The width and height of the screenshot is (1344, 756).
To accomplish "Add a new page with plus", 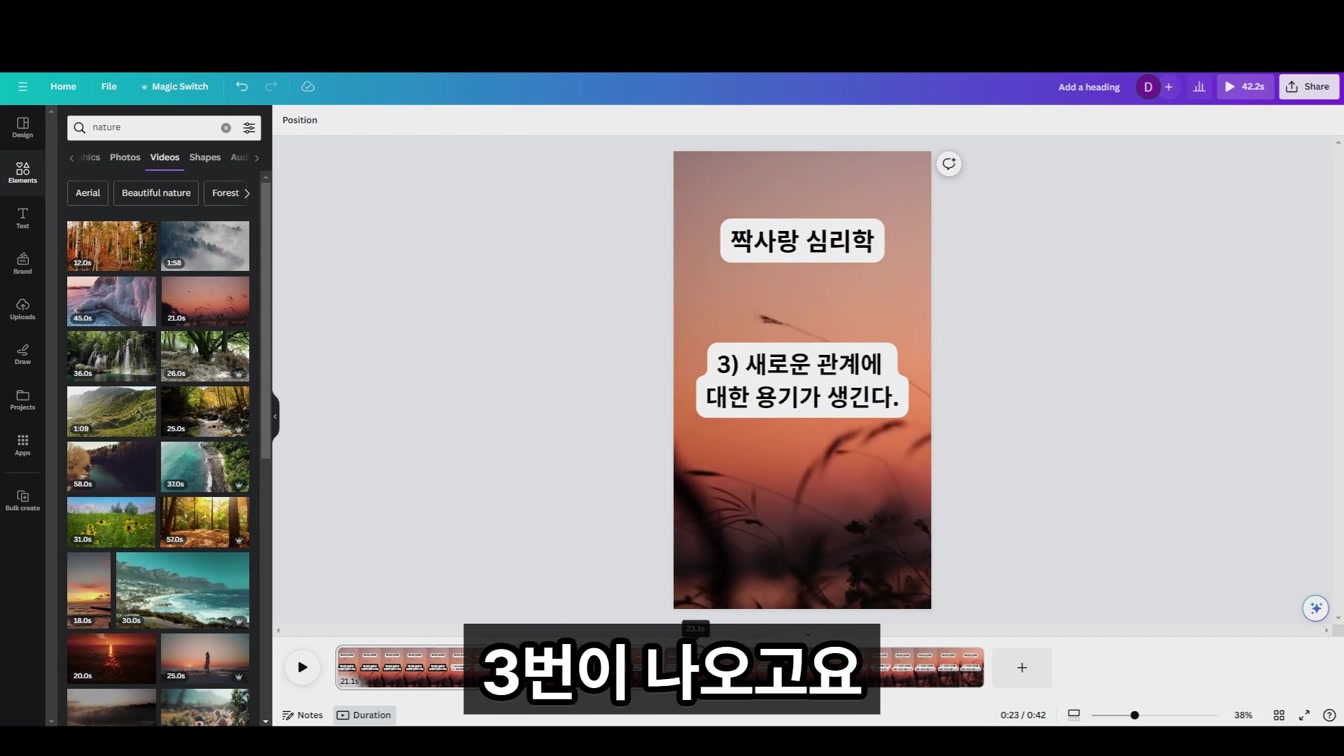I will pos(1022,667).
